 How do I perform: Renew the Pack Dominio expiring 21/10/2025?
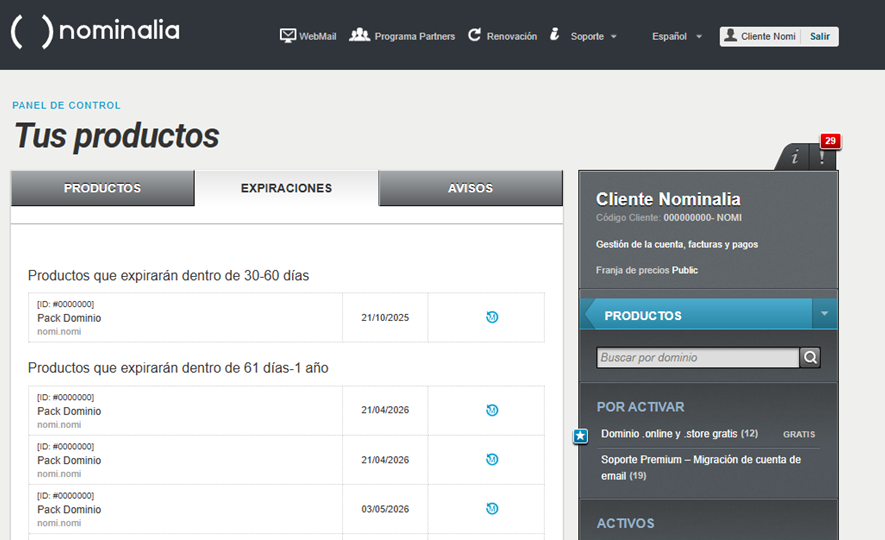pyautogui.click(x=492, y=317)
